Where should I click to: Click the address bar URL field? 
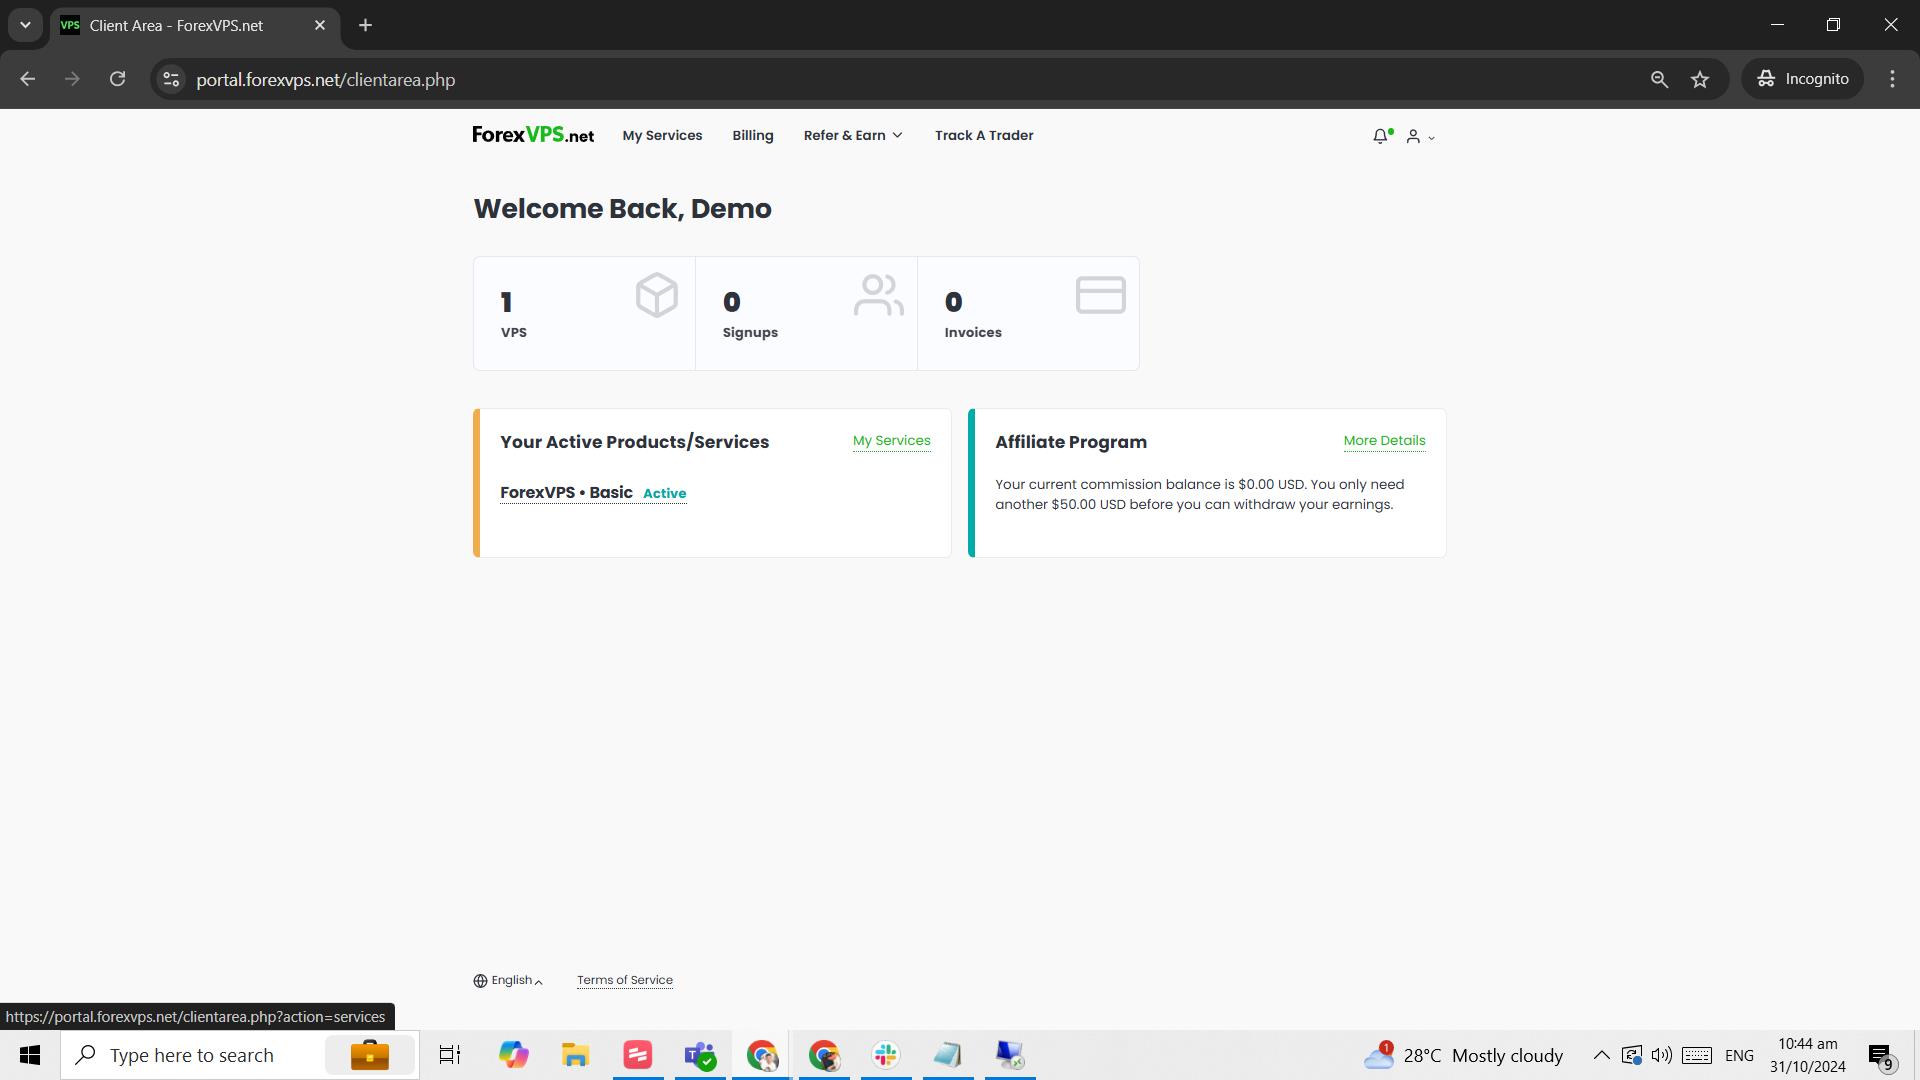pyautogui.click(x=900, y=79)
